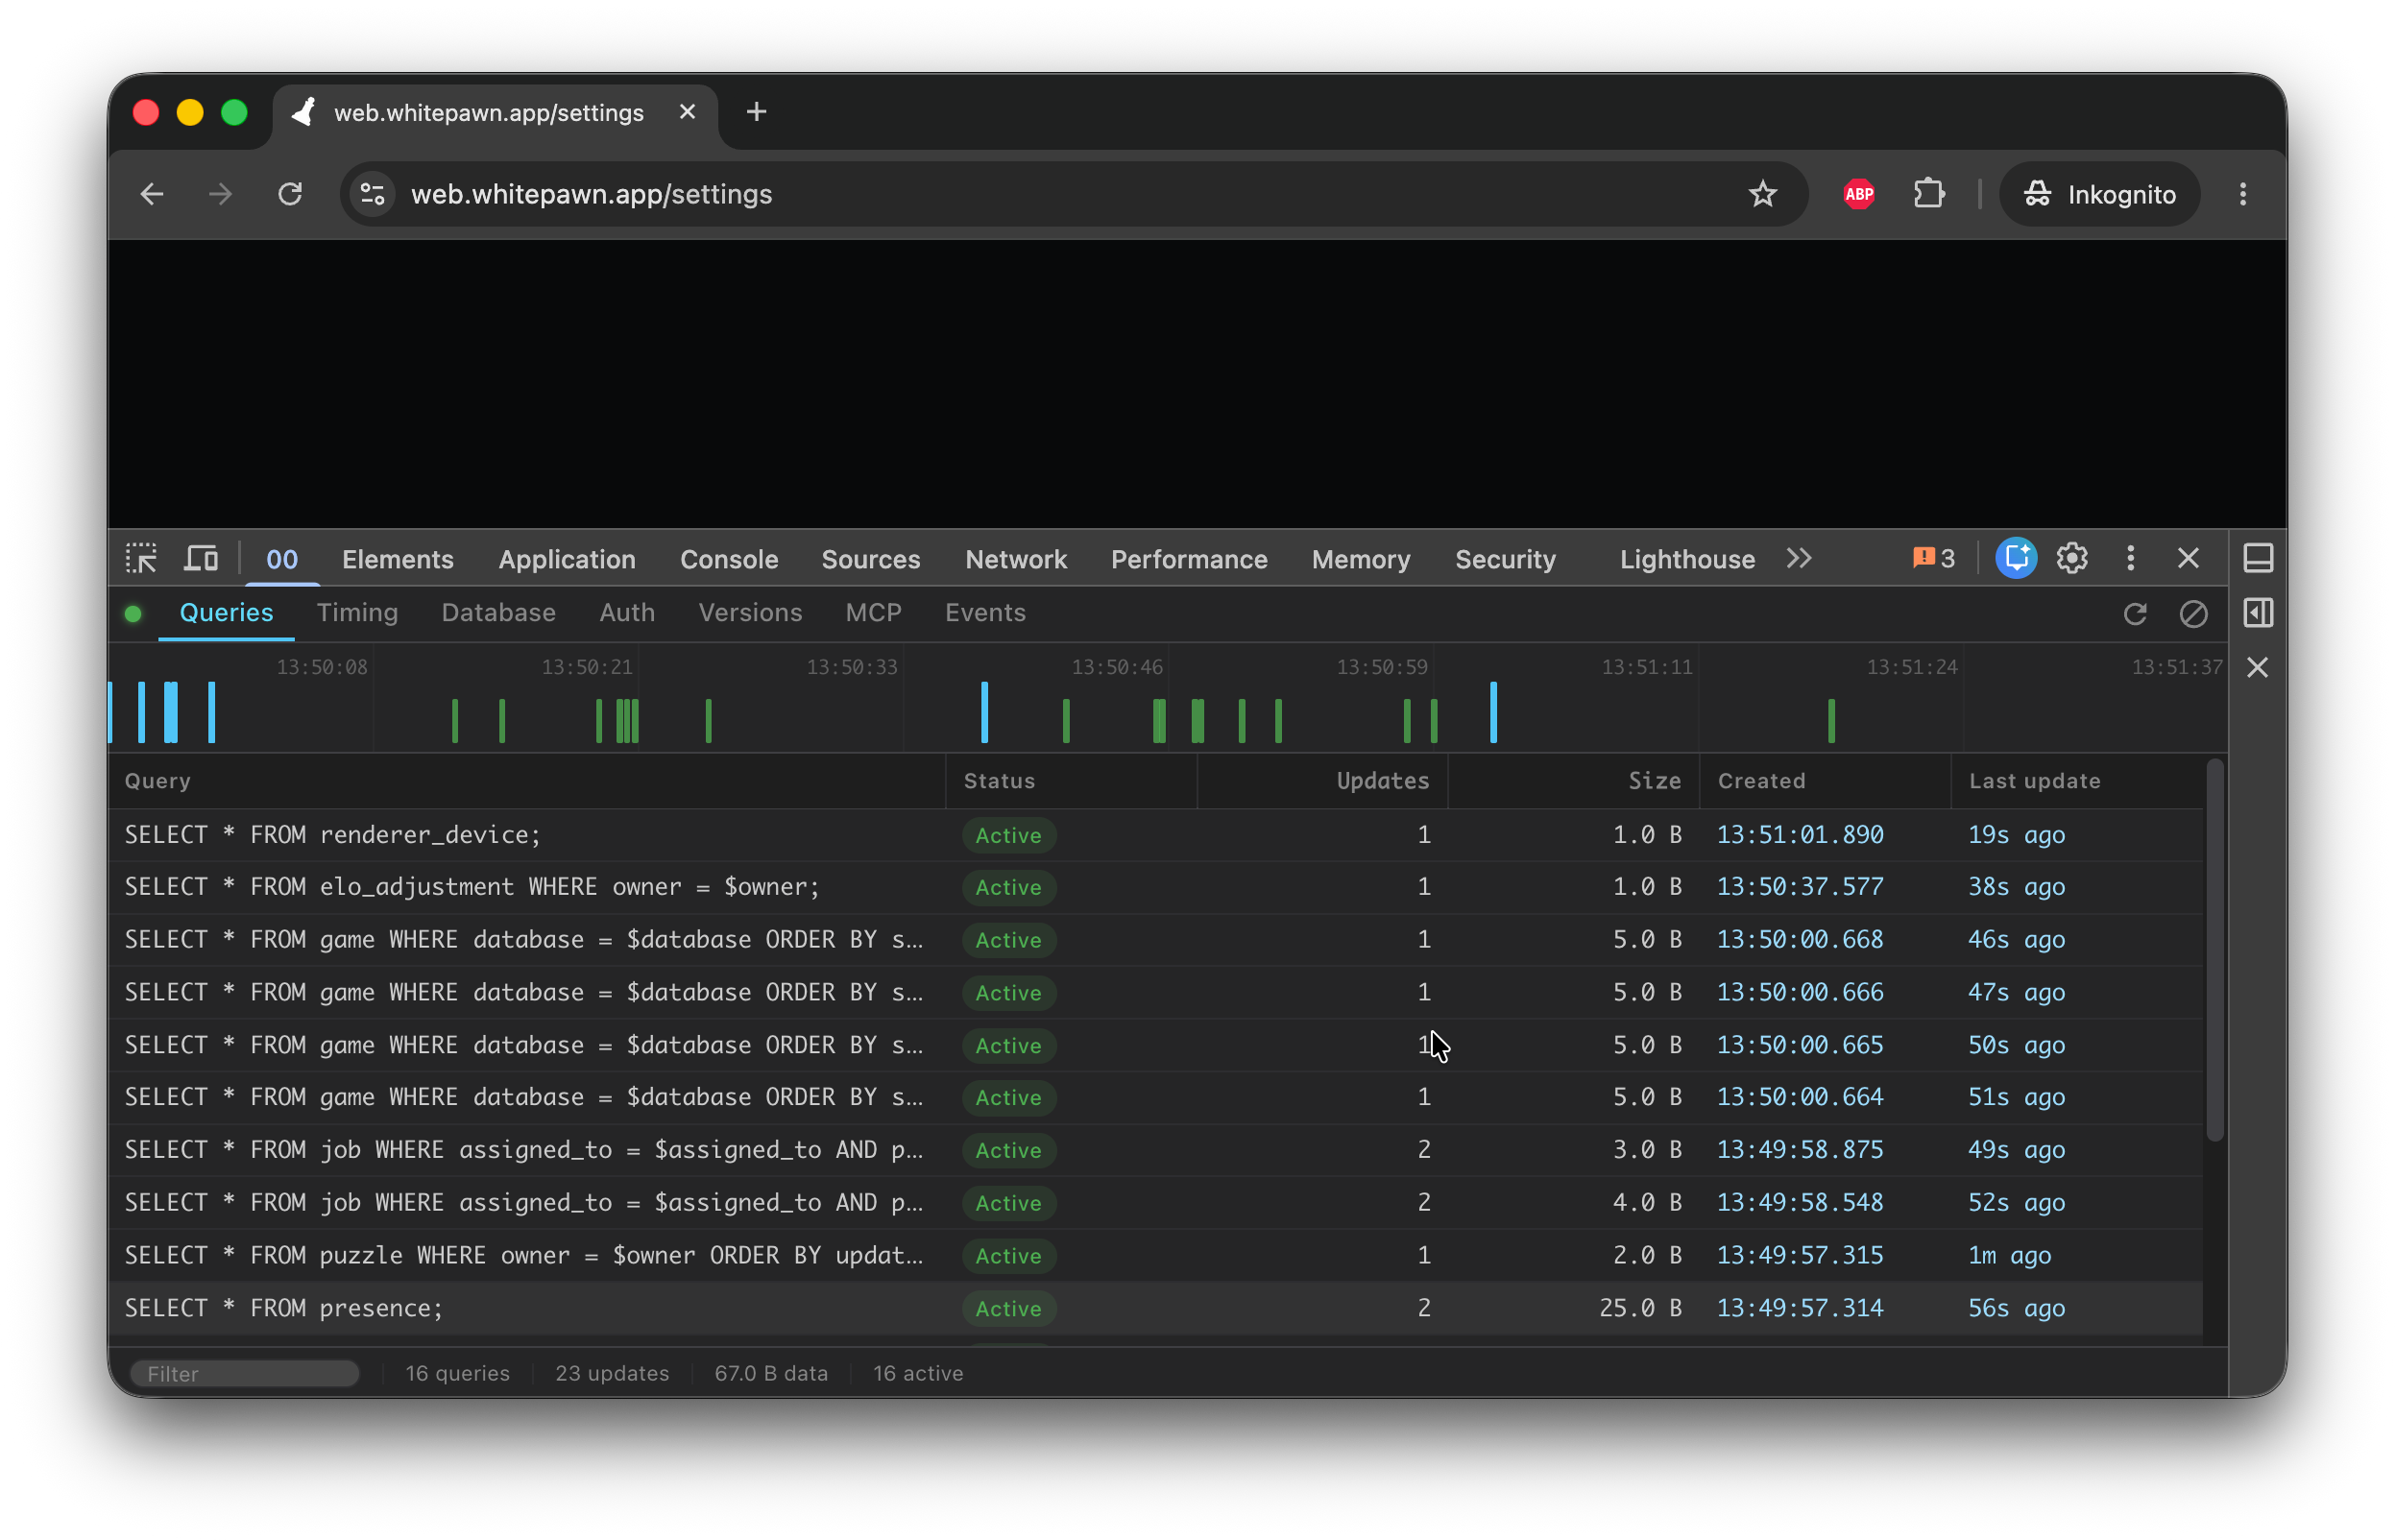Close the web.whitepawn.app/settings tab
Viewport: 2395px width, 1540px height.
tap(687, 112)
